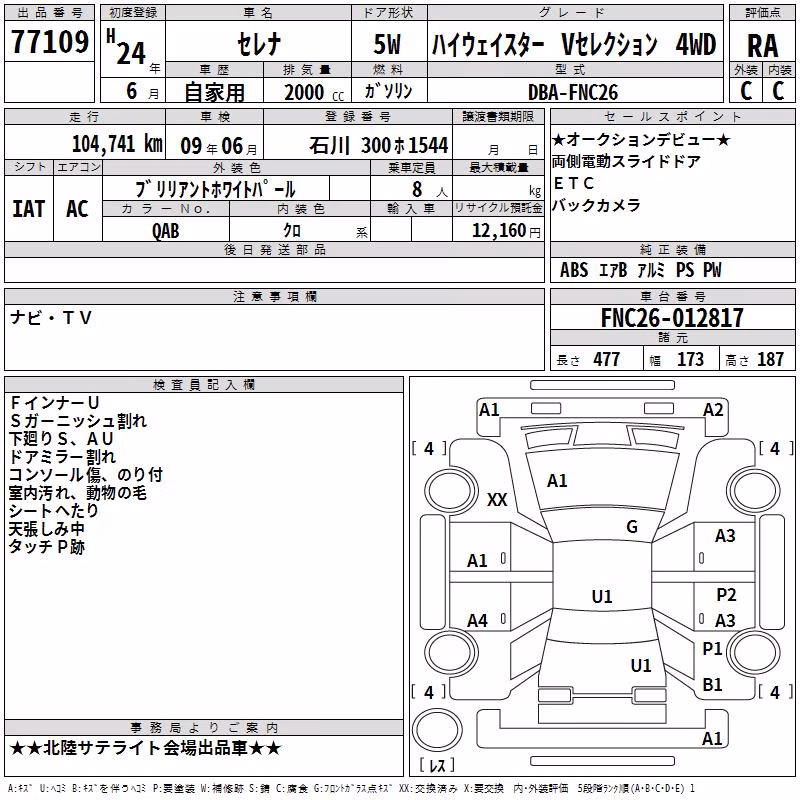This screenshot has height=800, width=800.
Task: Click the color number QAB
Action: click(x=166, y=231)
